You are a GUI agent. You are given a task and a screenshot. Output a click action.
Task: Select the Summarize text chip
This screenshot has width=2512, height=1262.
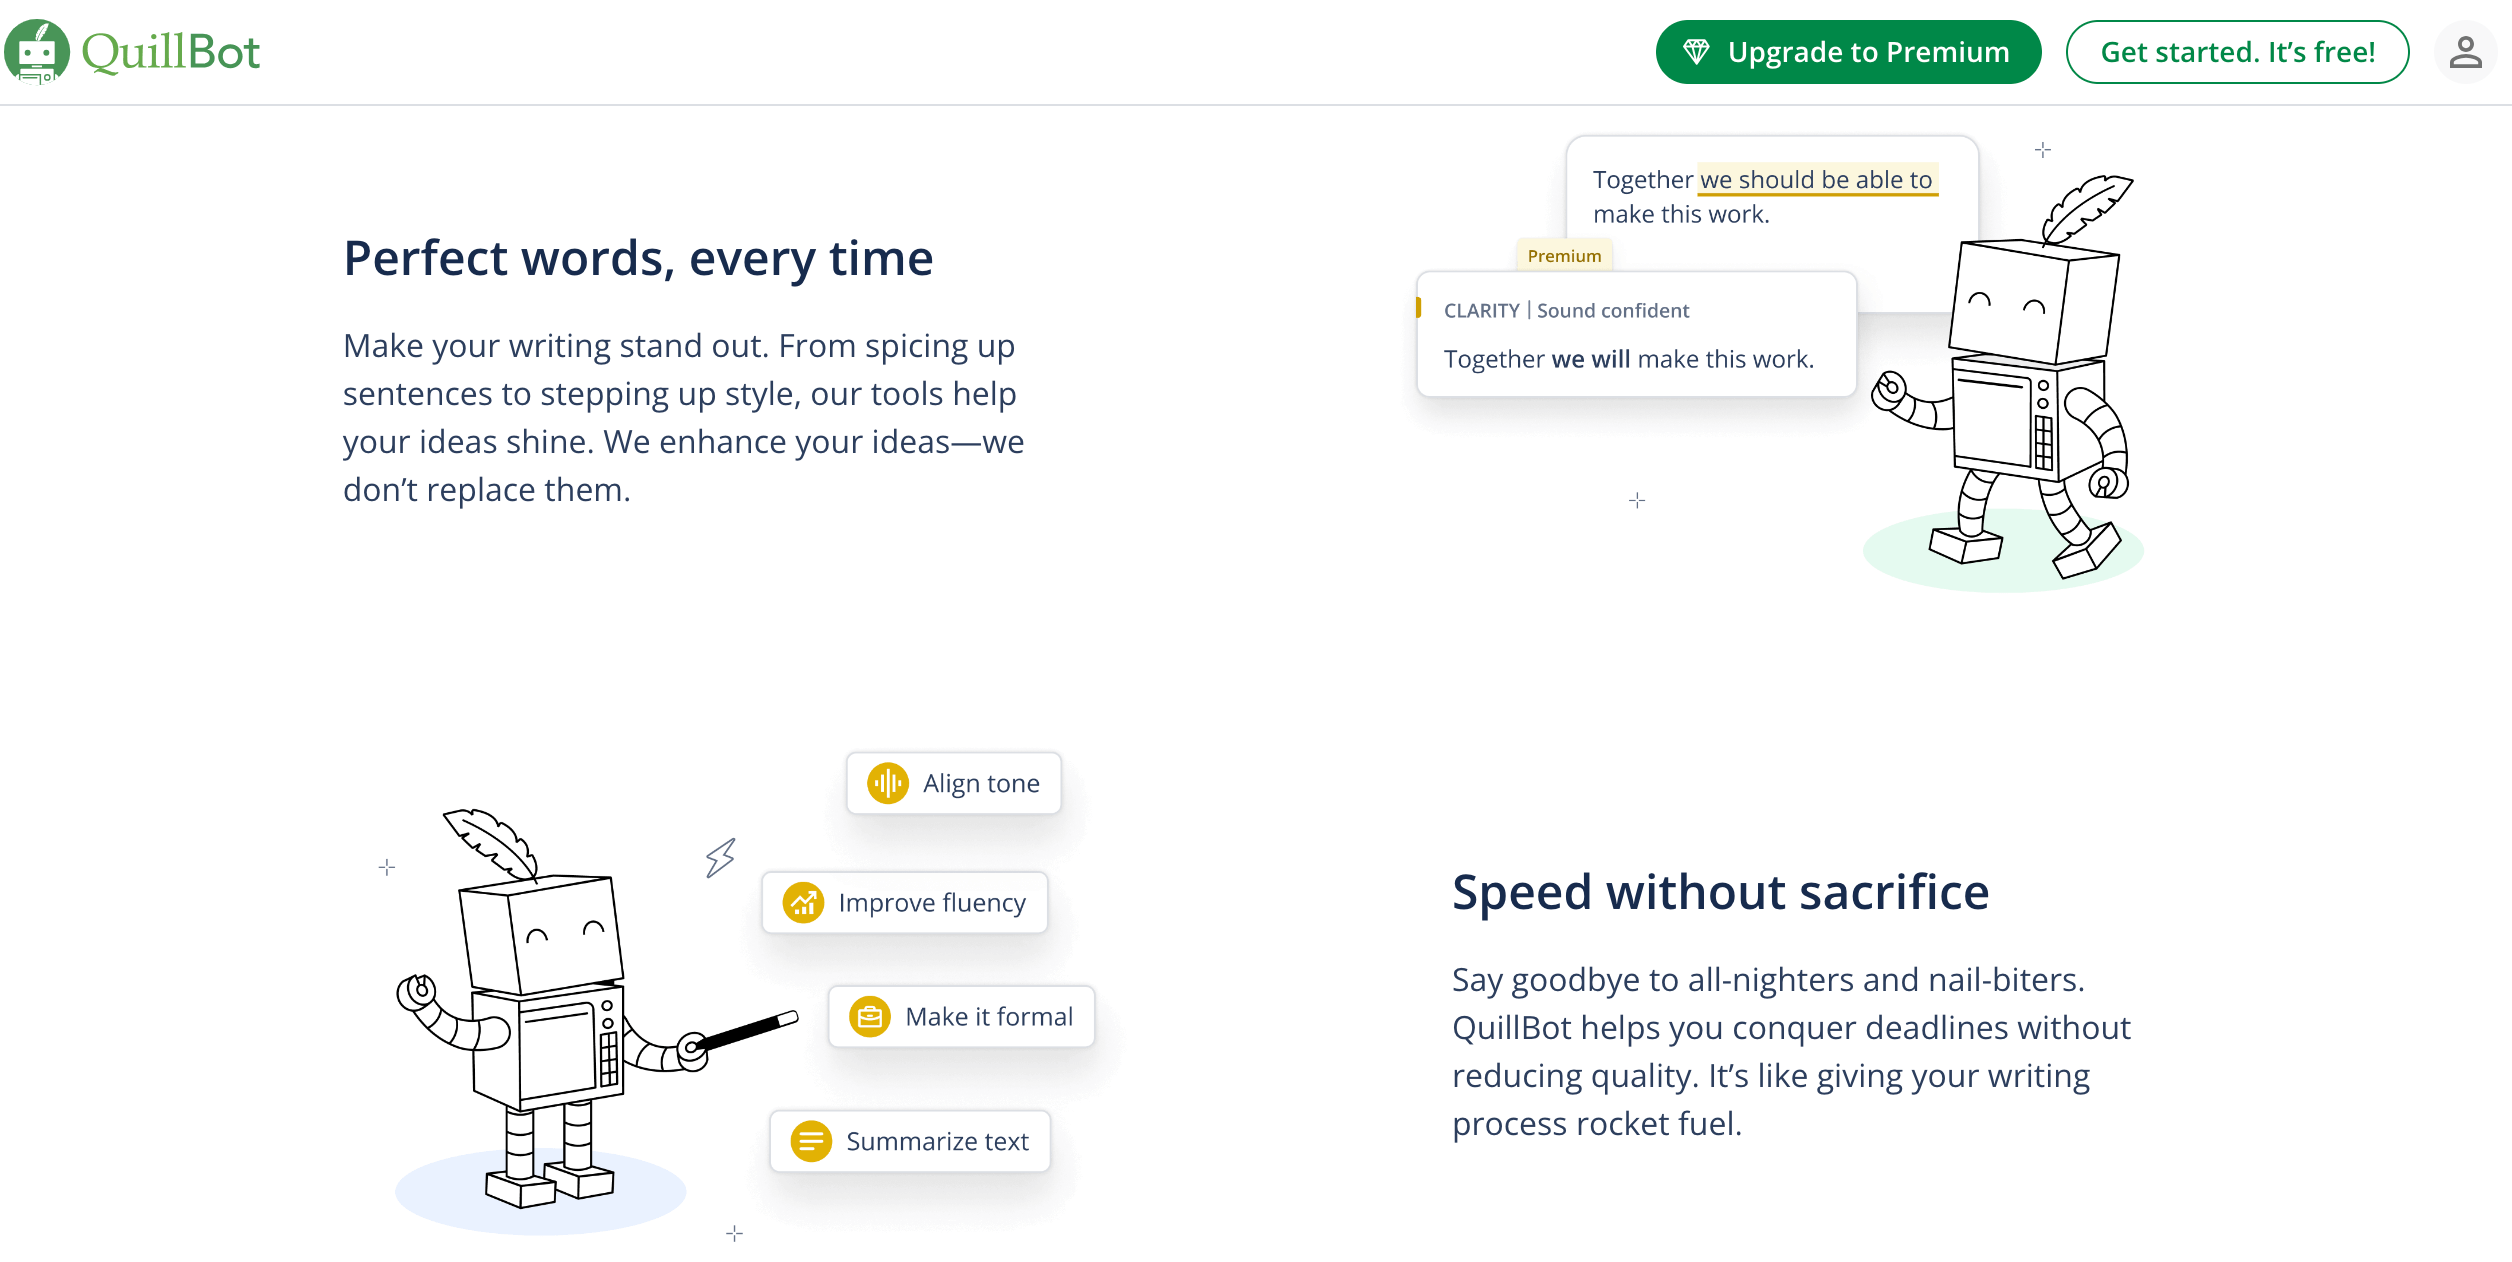tap(910, 1141)
